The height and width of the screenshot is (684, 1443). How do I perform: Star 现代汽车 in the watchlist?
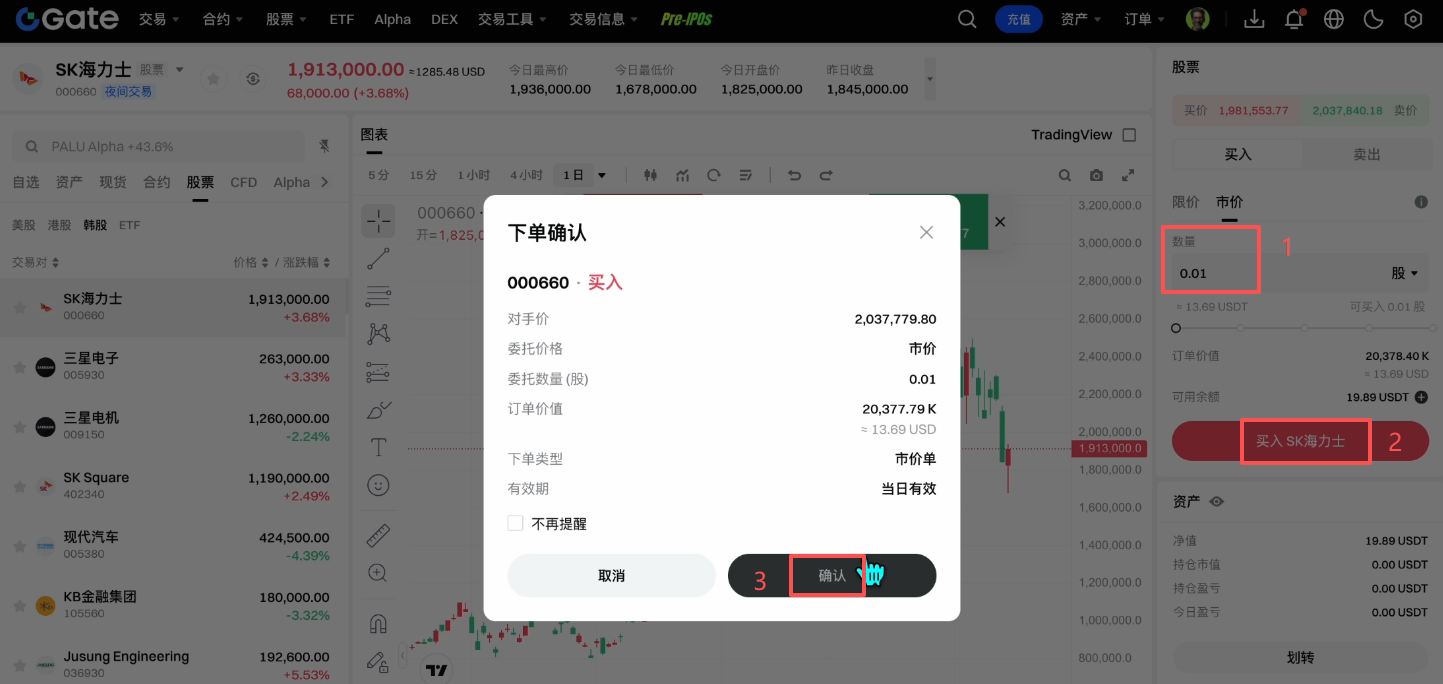19,546
